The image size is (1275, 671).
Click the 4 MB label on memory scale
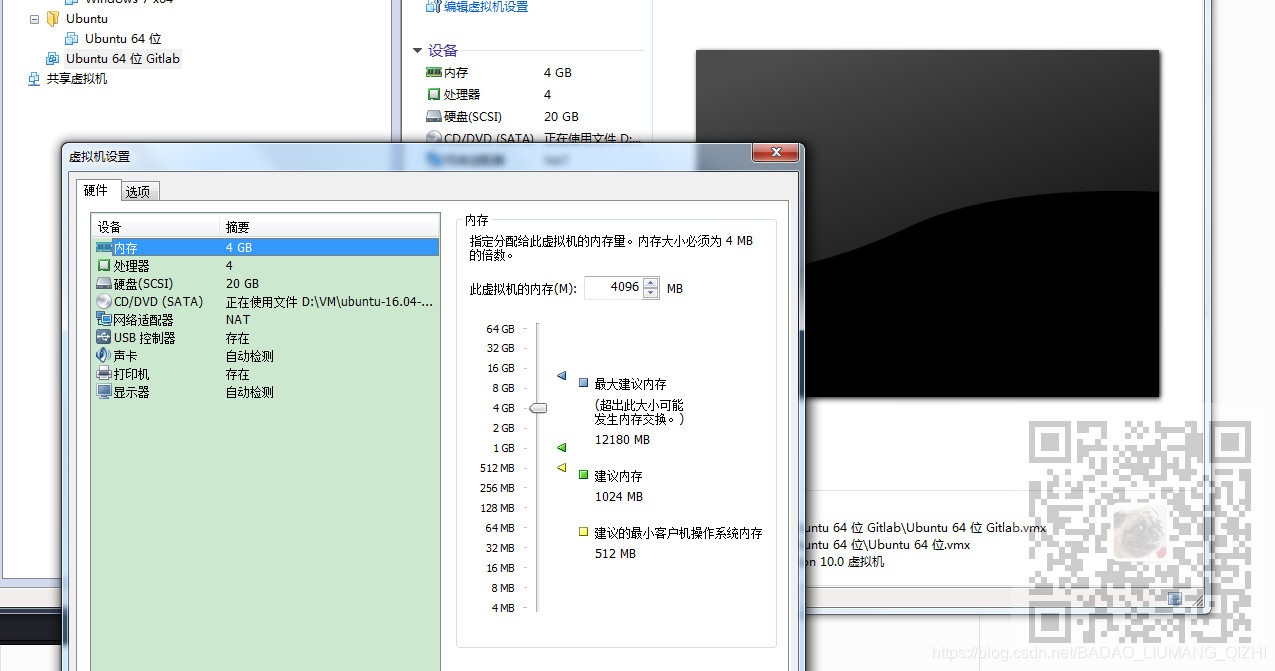[x=503, y=608]
